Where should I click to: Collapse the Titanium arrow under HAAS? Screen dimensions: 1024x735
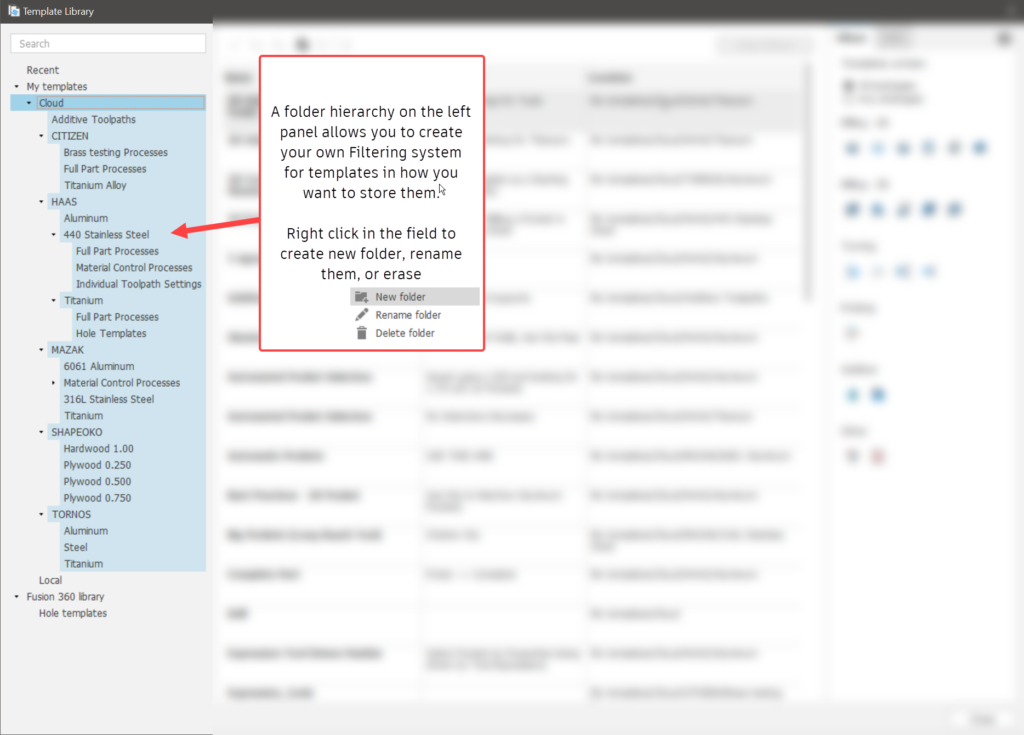(x=54, y=301)
